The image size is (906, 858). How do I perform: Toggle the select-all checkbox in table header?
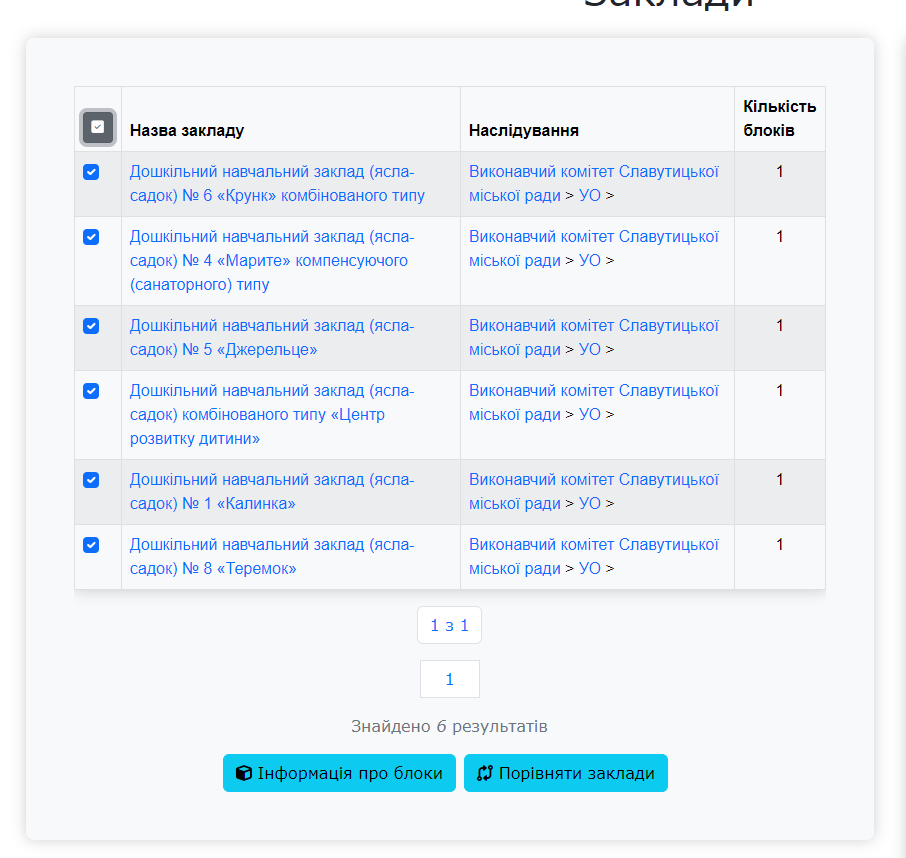pyautogui.click(x=98, y=127)
